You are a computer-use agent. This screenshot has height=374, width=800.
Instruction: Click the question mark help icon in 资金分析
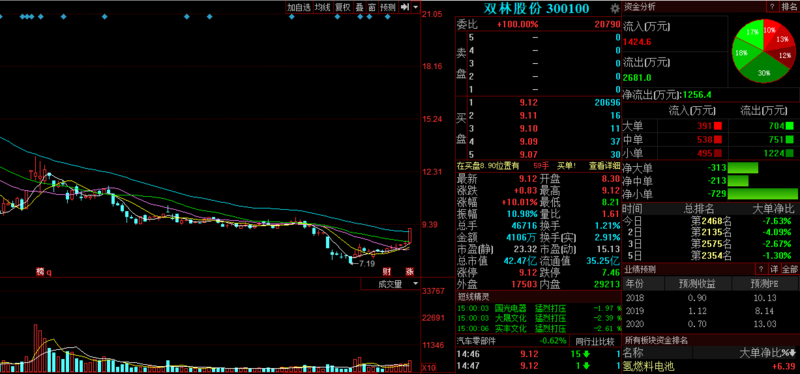pyautogui.click(x=773, y=7)
